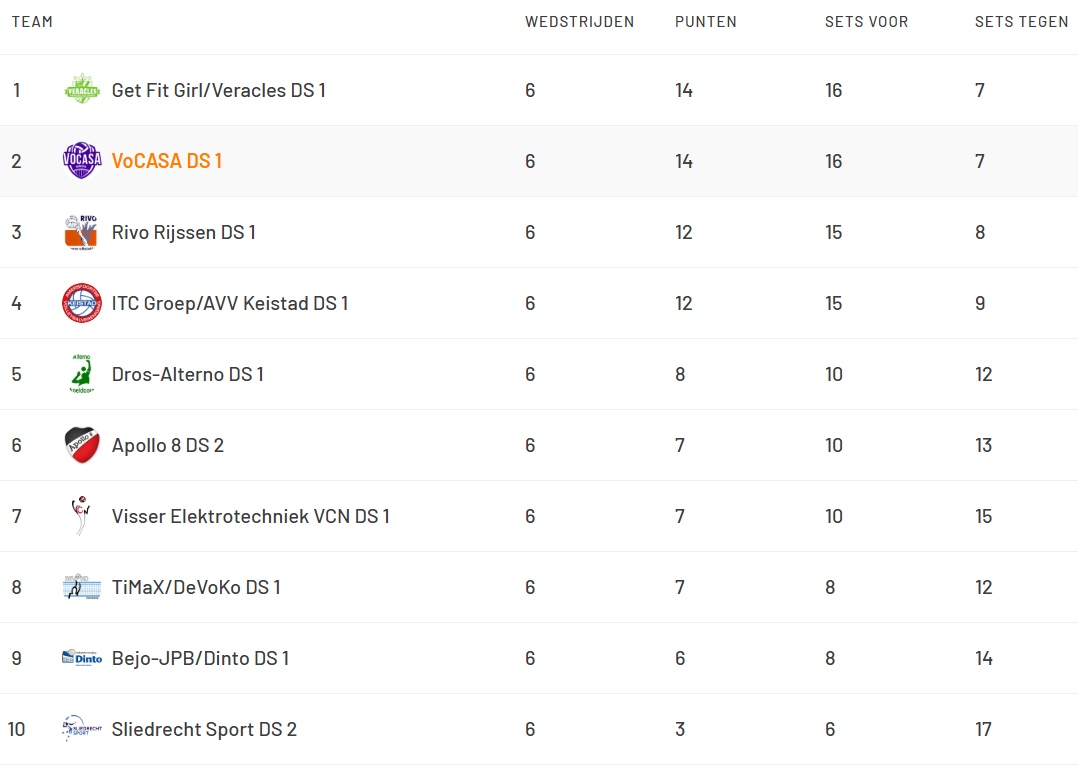Click the SETS VOOR column header
This screenshot has width=1078, height=772.
[x=867, y=22]
